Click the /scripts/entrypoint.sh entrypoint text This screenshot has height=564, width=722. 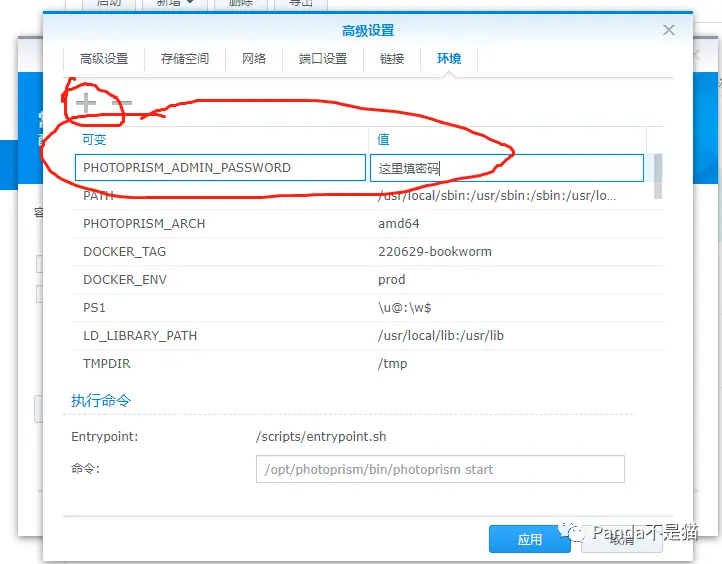point(321,436)
